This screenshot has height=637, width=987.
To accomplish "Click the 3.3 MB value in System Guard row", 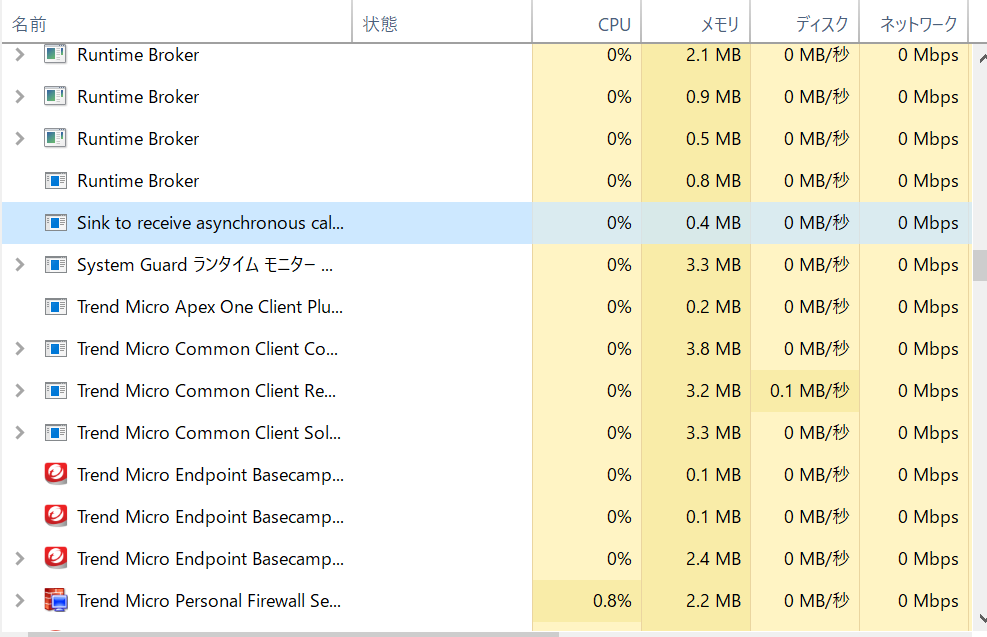I will point(713,264).
